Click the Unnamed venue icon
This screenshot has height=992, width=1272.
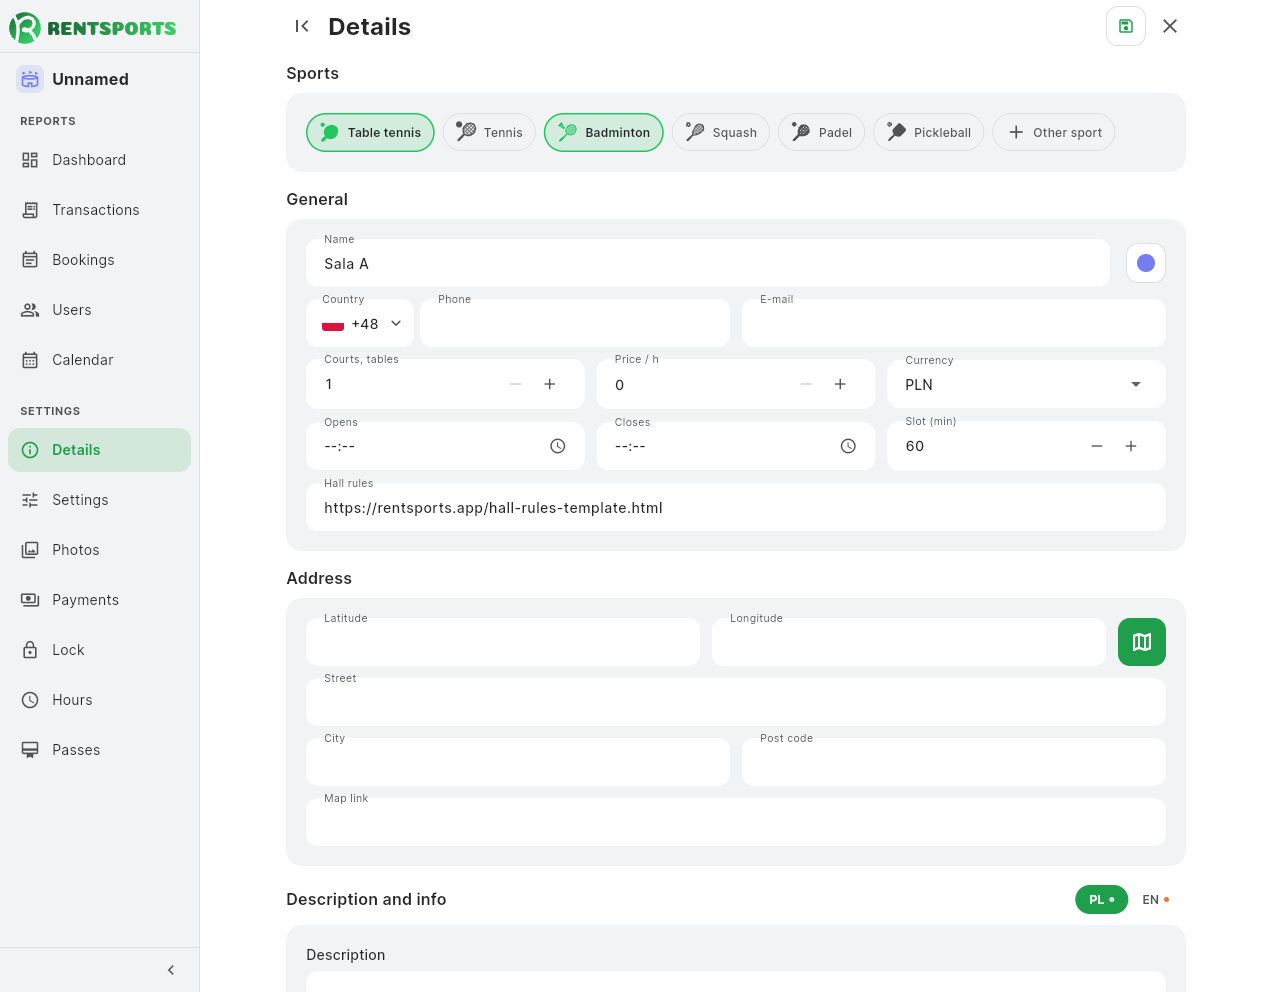coord(30,79)
